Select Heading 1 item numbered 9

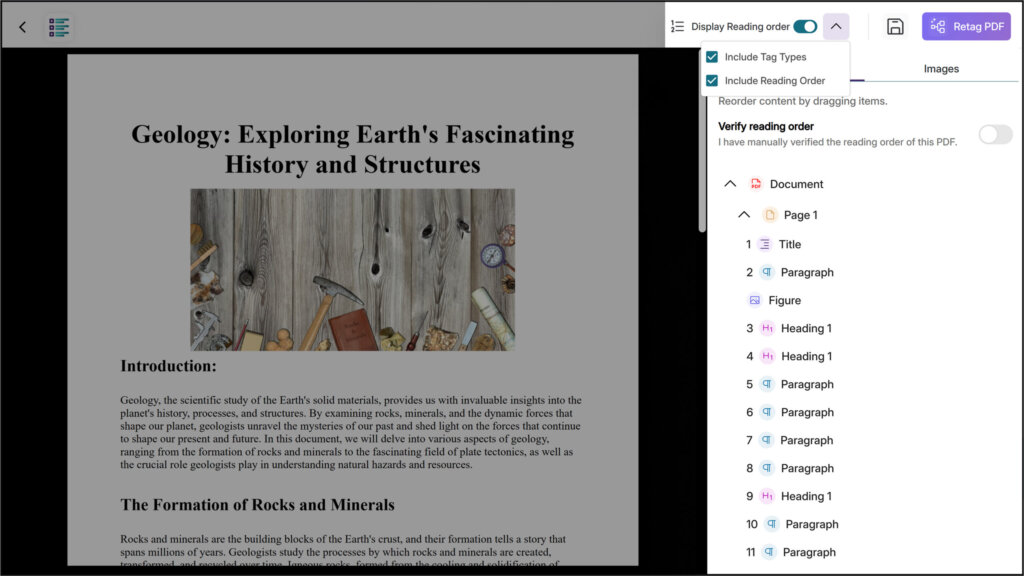[805, 496]
